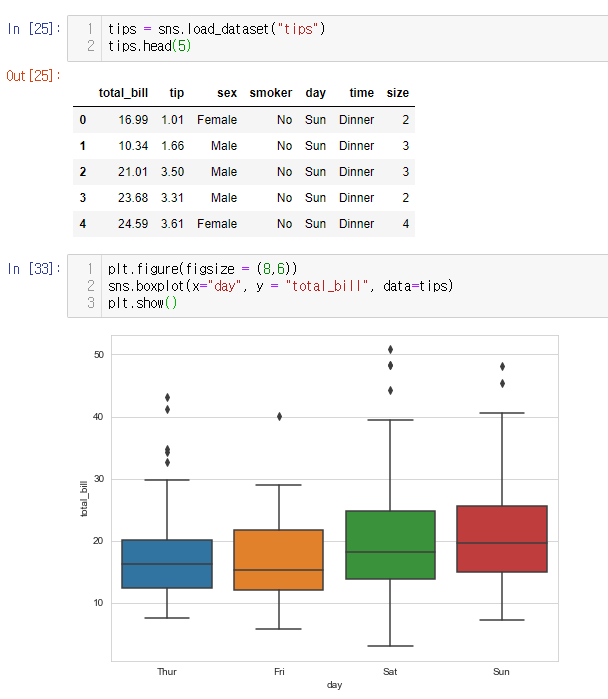Click the single Fri outlier diamond marker
Image resolution: width=608 pixels, height=699 pixels.
pyautogui.click(x=278, y=416)
